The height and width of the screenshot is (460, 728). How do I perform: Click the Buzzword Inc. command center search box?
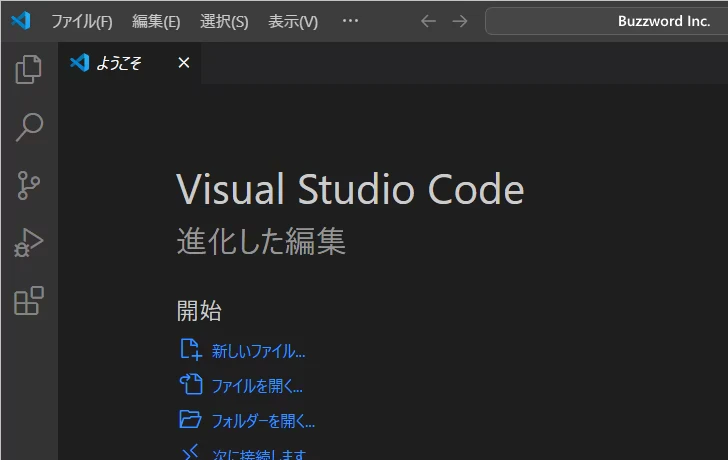[606, 21]
